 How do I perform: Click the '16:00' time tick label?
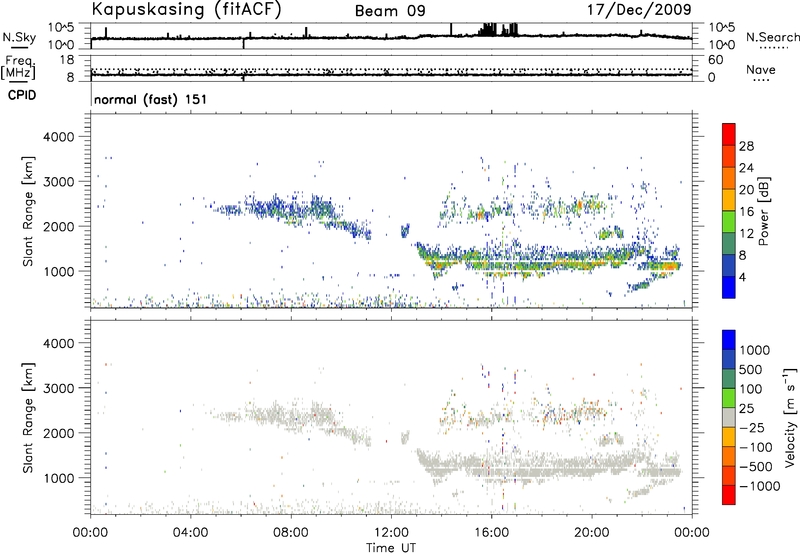tap(491, 533)
